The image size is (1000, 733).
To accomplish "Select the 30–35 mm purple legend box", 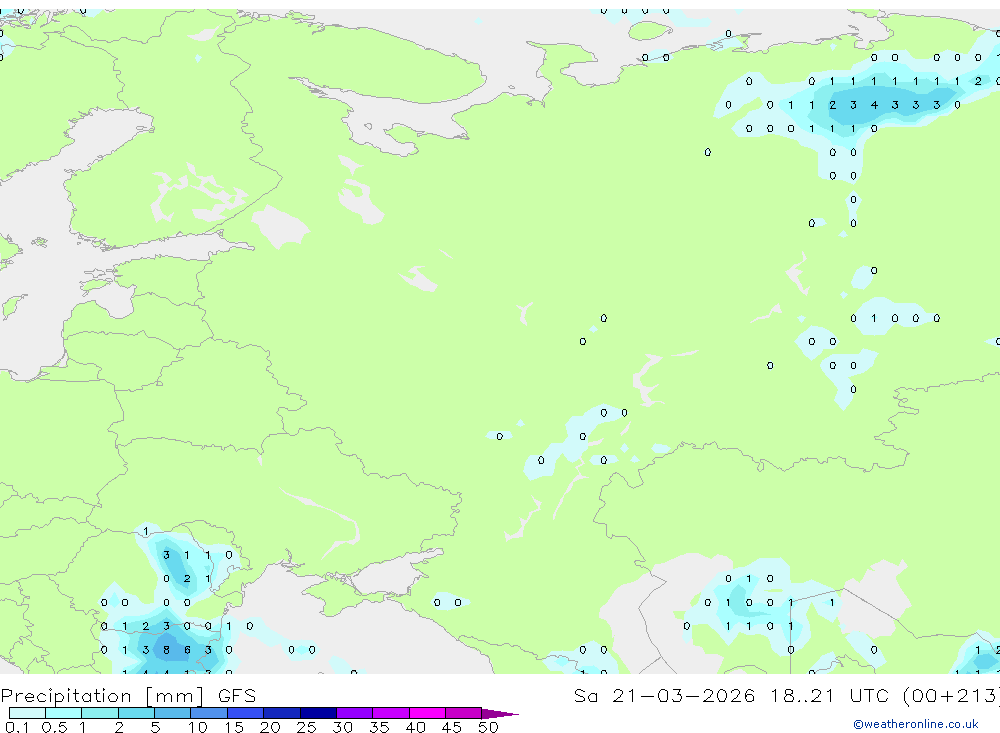I will click(x=355, y=713).
